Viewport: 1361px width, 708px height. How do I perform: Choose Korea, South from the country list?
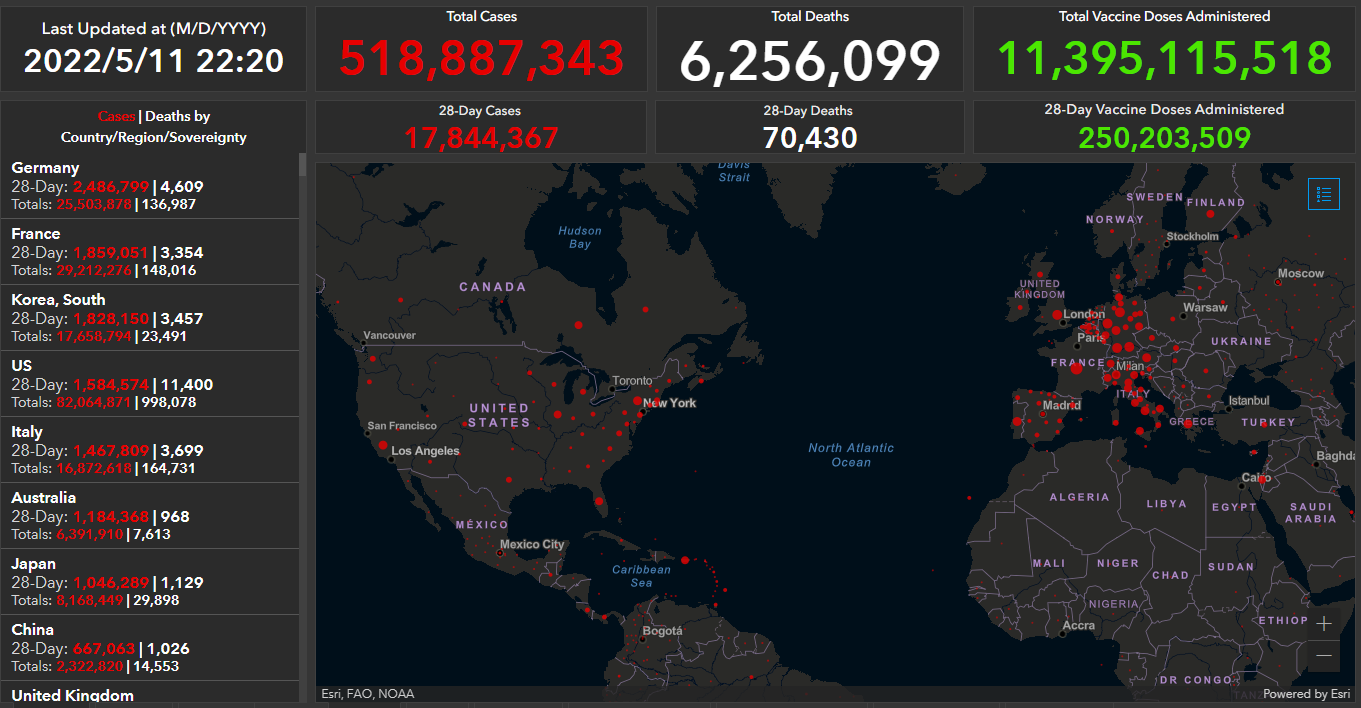pyautogui.click(x=150, y=317)
